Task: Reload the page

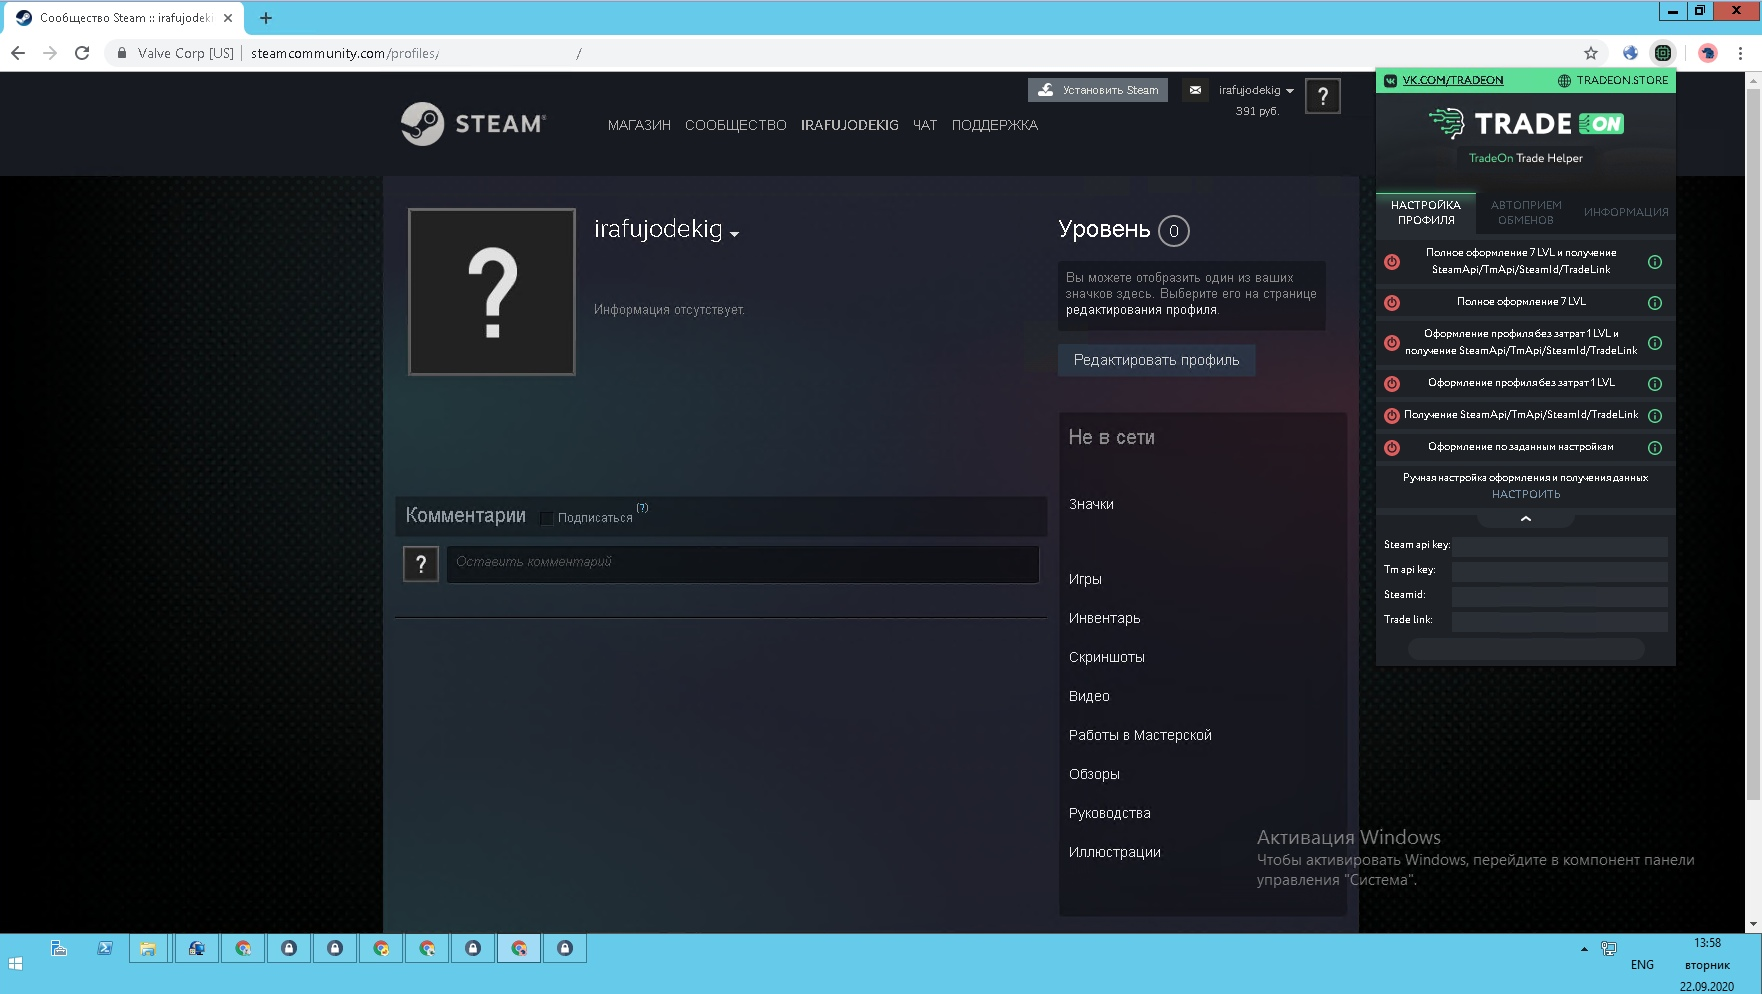Action: pos(82,53)
